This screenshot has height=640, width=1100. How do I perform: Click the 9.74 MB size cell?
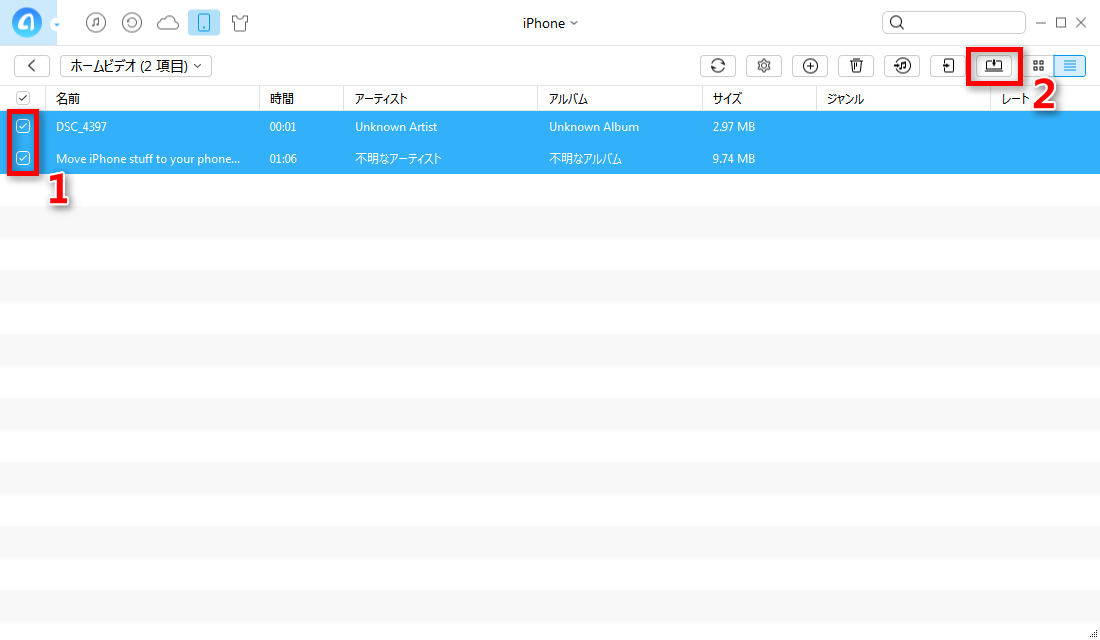coord(734,159)
